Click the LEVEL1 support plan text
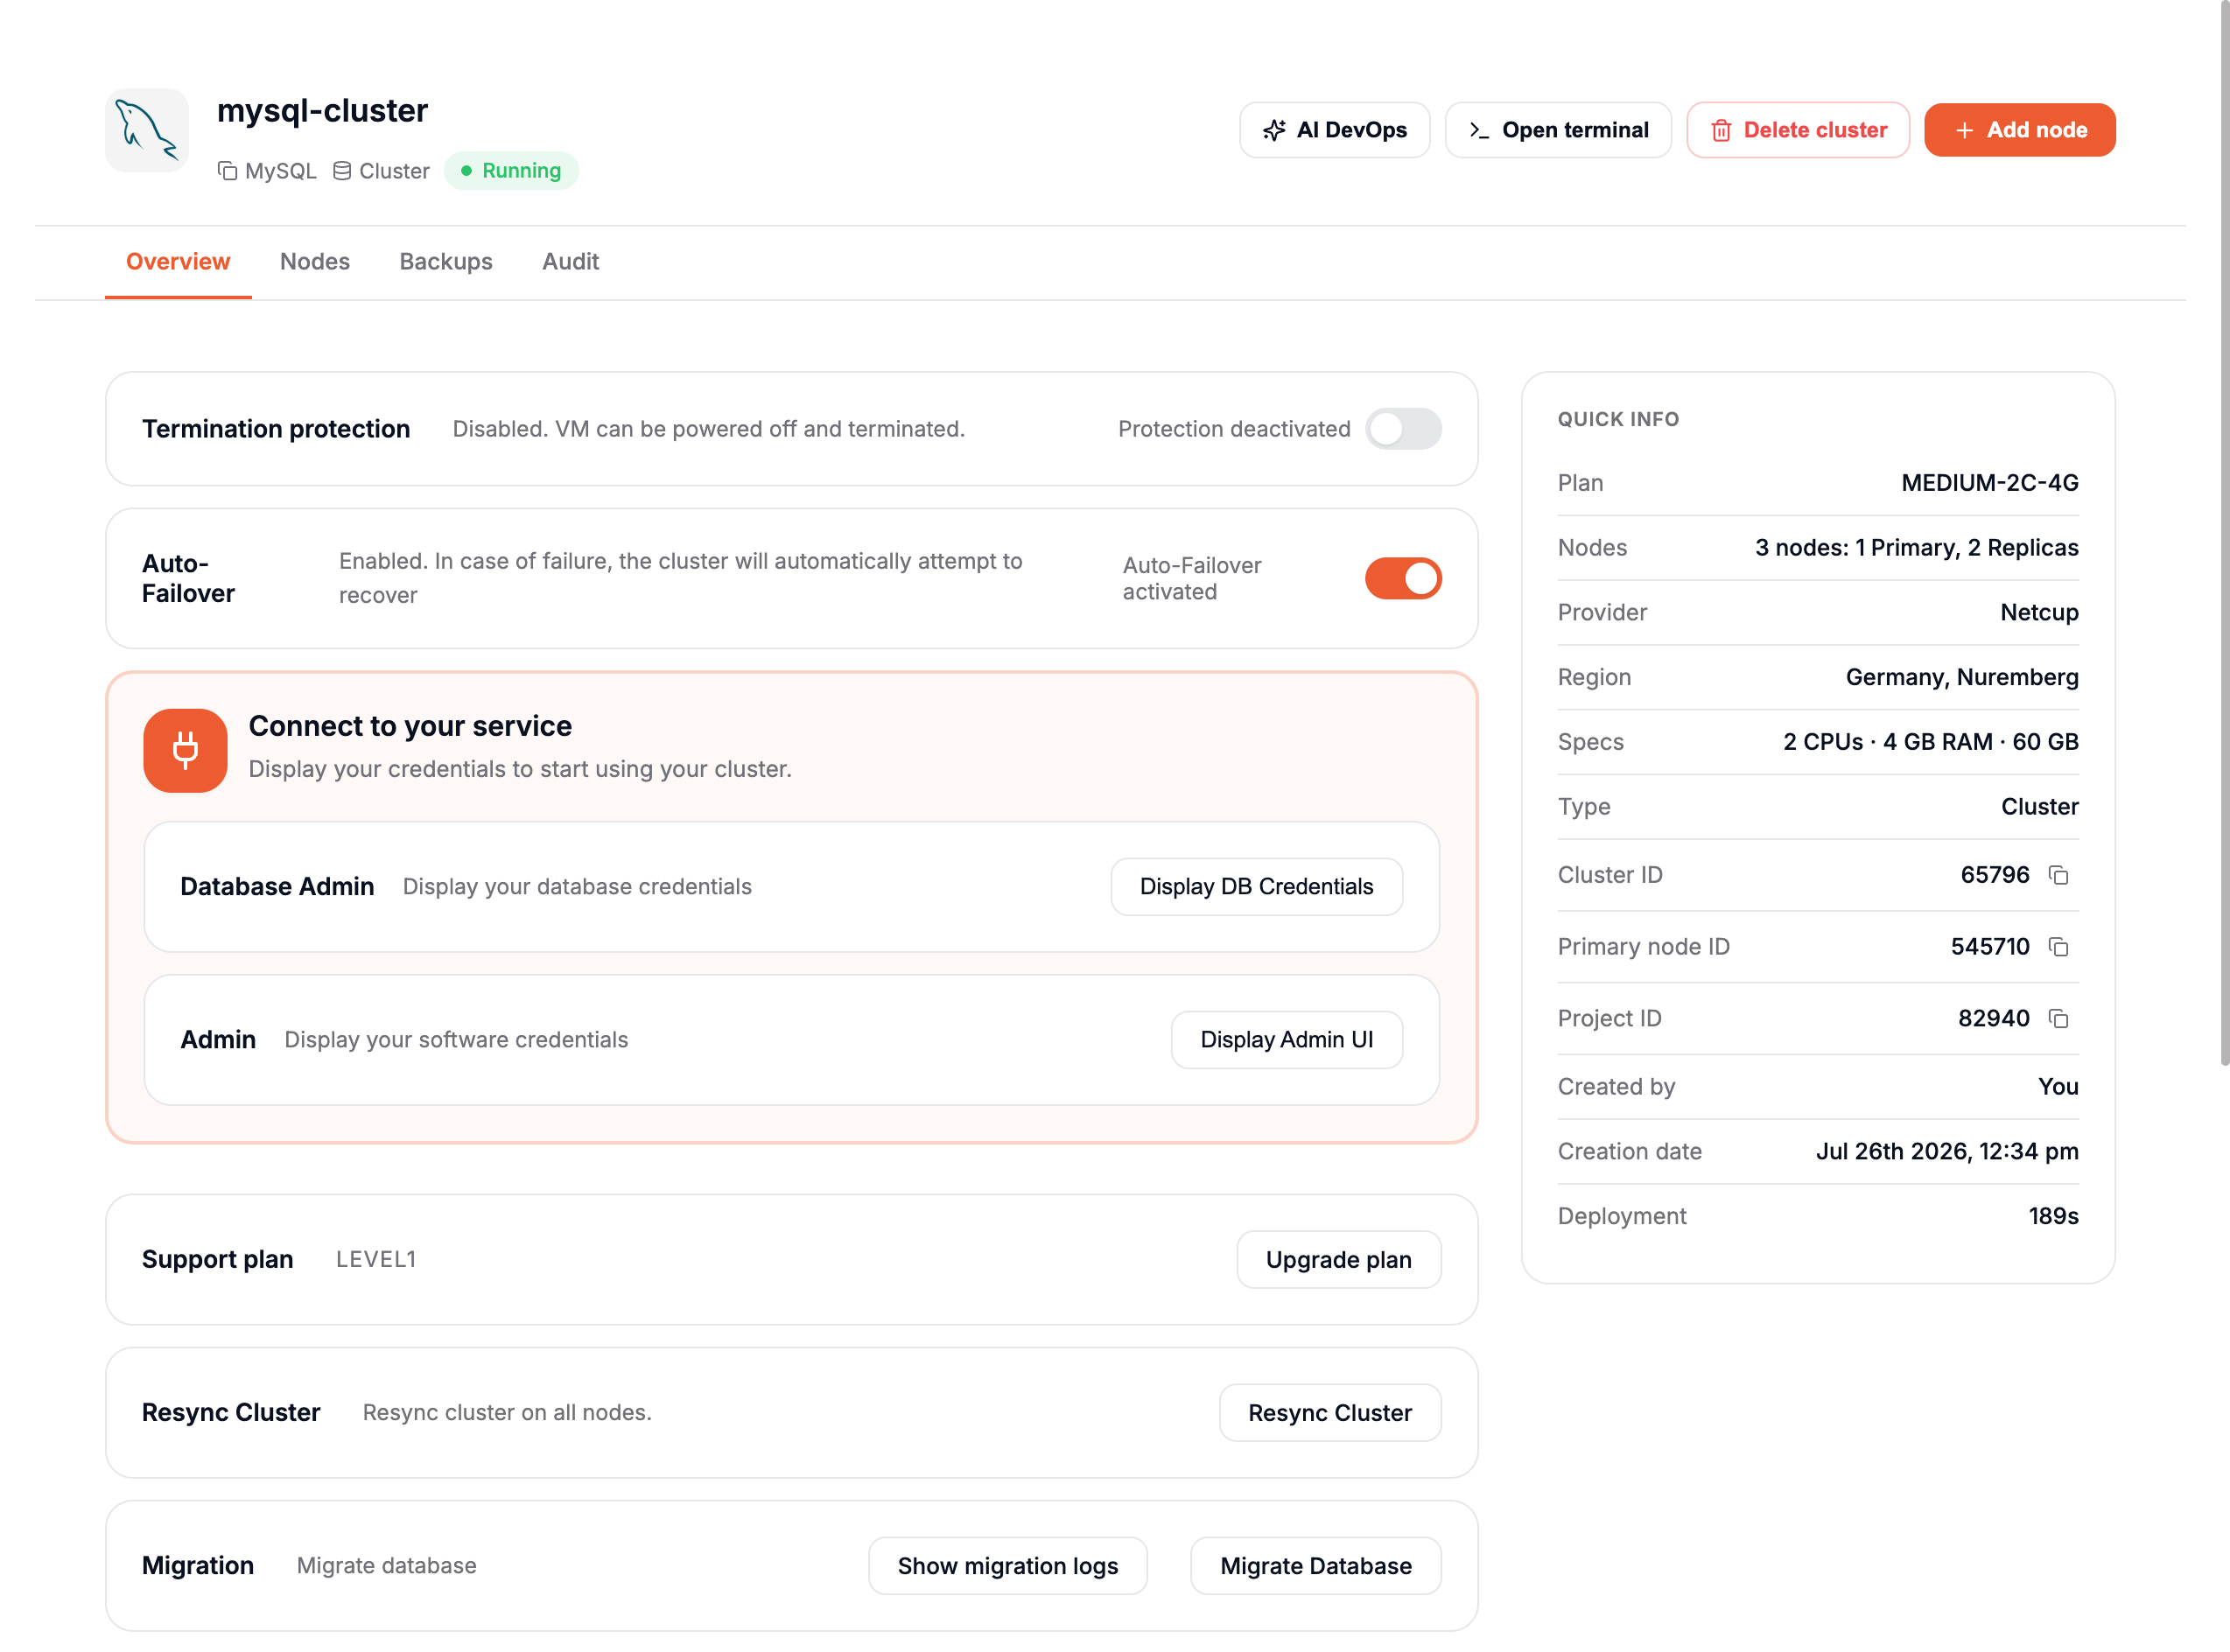 tap(376, 1260)
